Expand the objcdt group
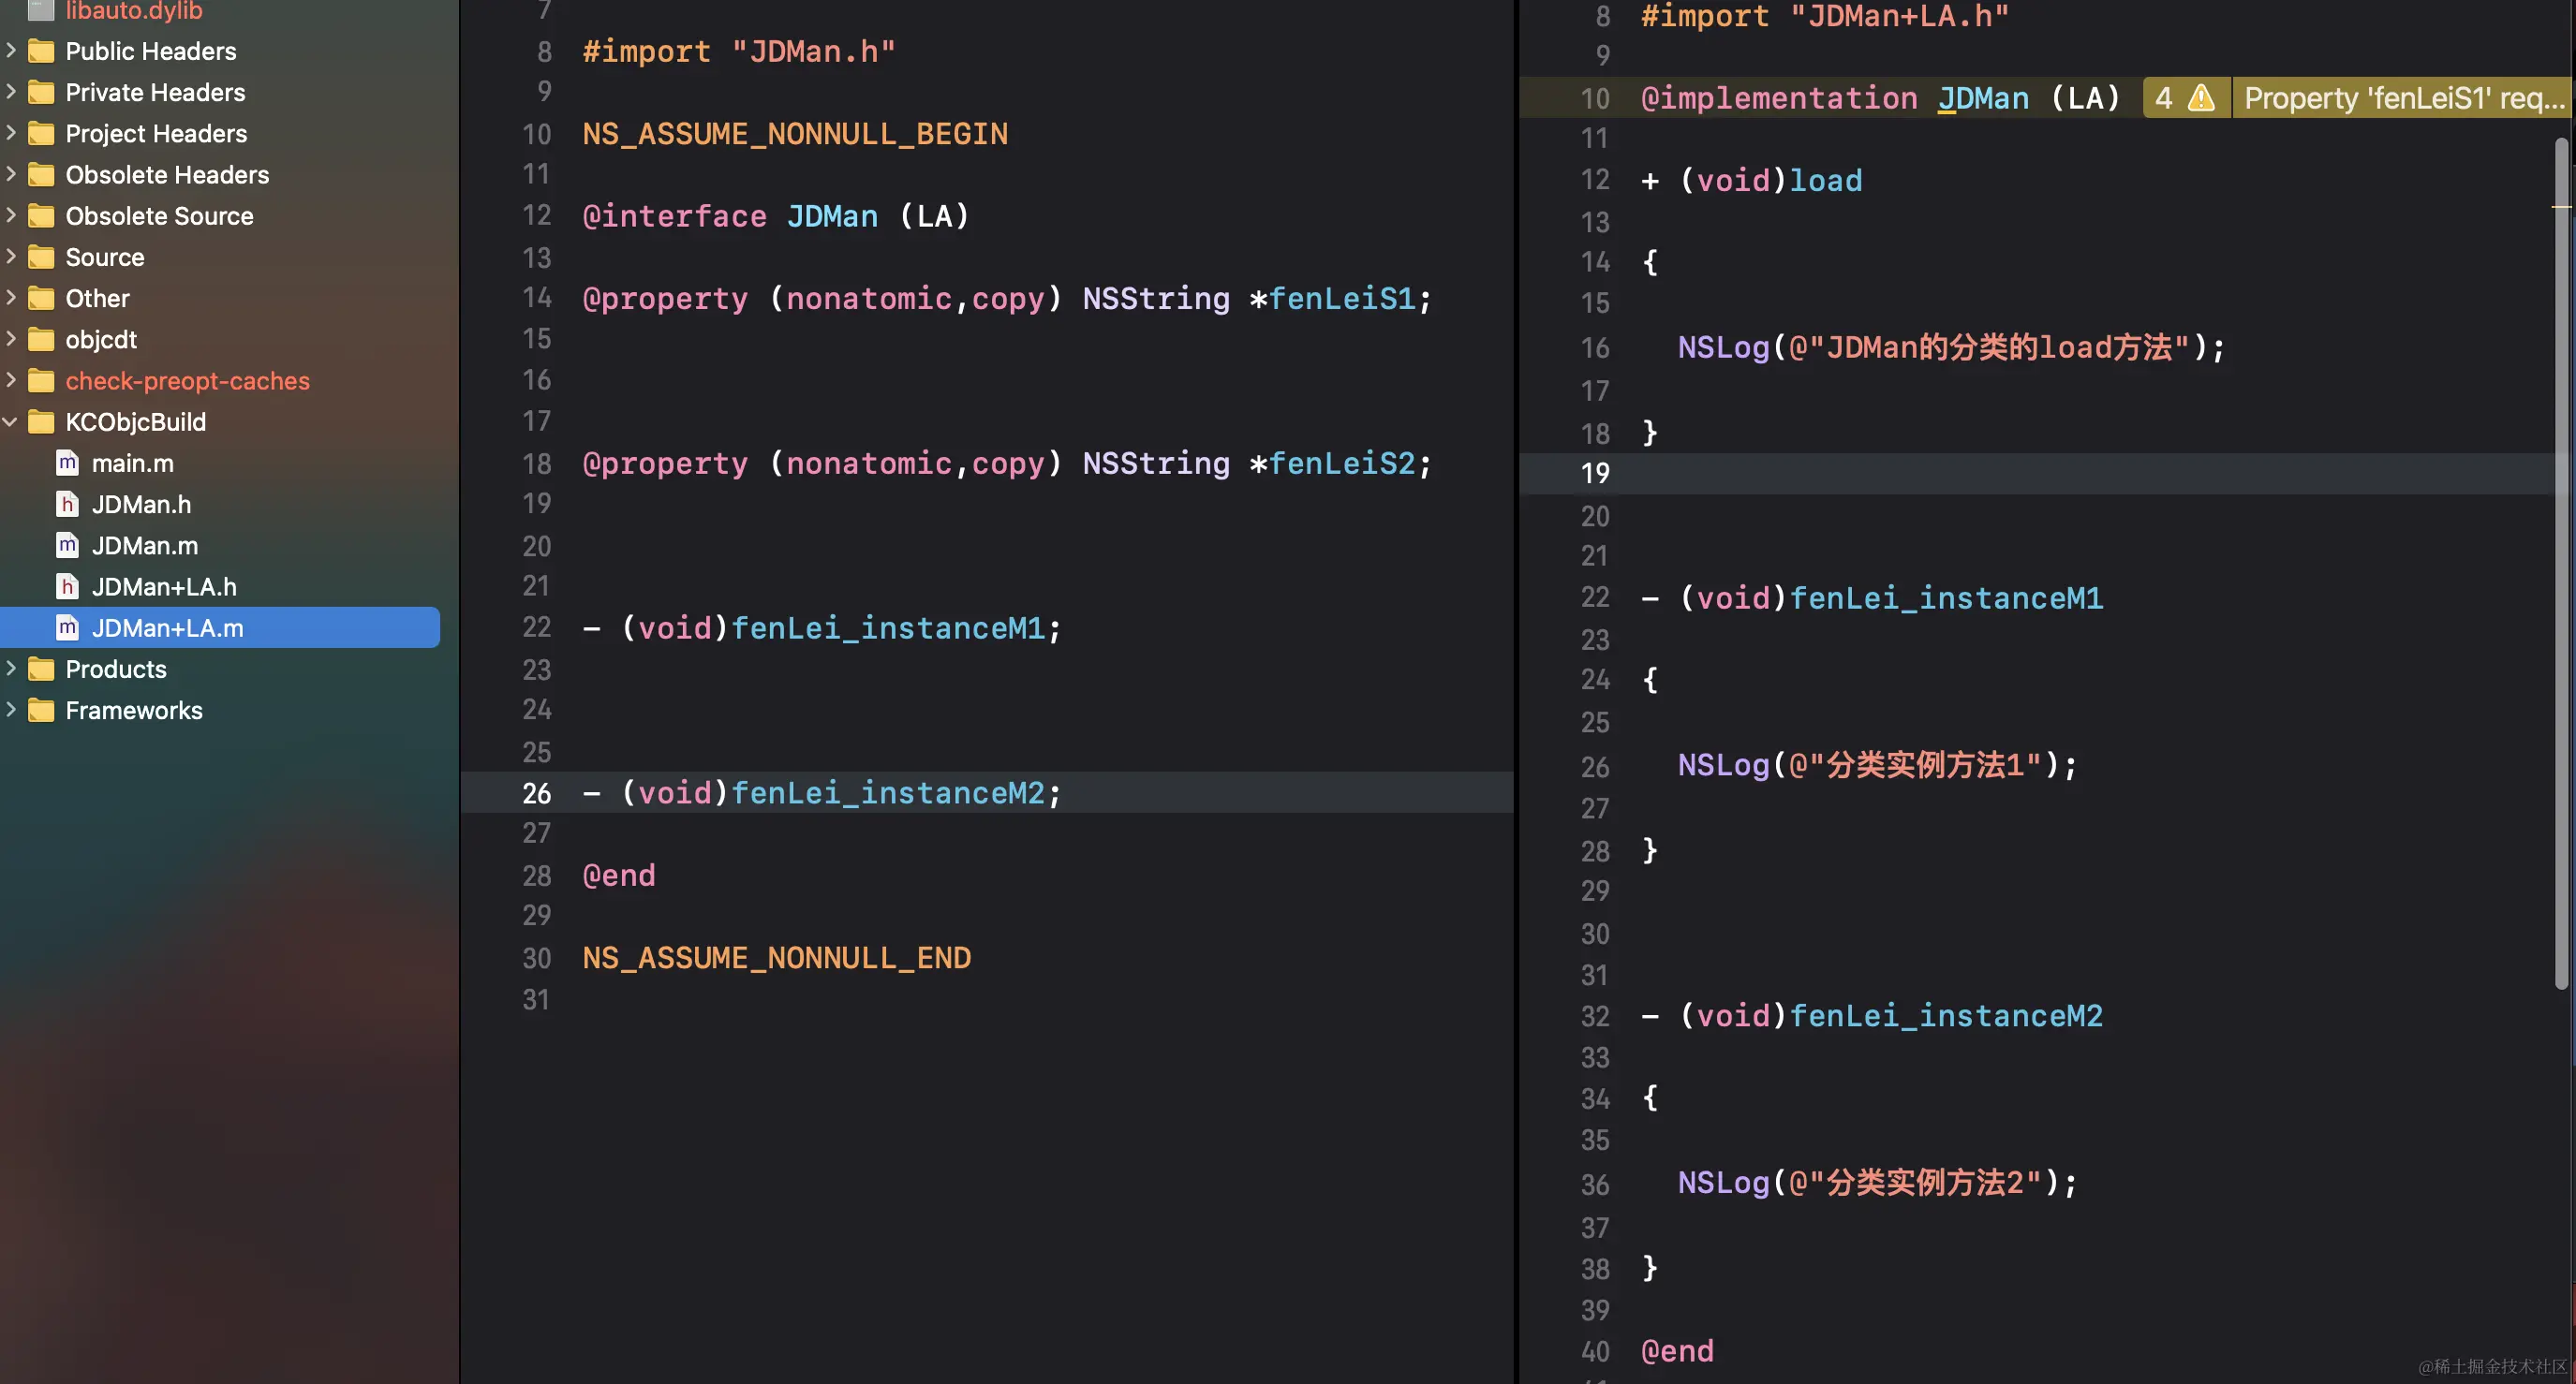 coord(11,338)
